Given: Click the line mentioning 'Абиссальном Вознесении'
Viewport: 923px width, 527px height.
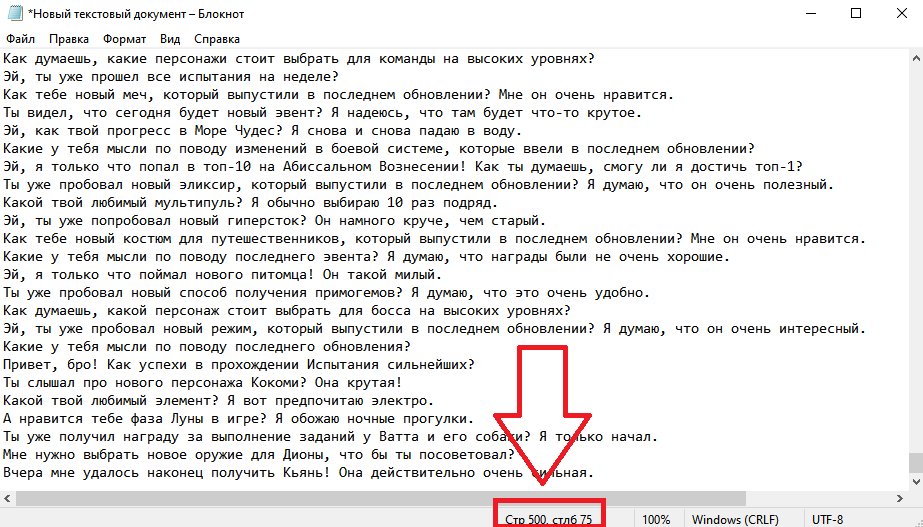Looking at the screenshot, I should (403, 167).
